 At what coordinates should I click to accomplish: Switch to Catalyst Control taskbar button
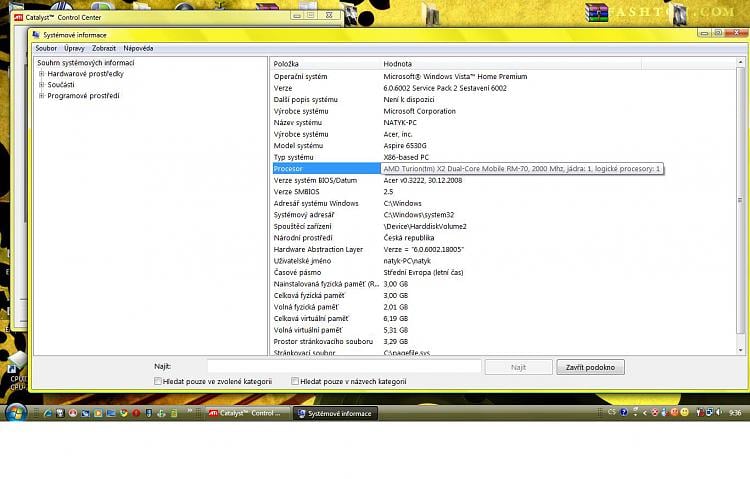click(x=248, y=413)
